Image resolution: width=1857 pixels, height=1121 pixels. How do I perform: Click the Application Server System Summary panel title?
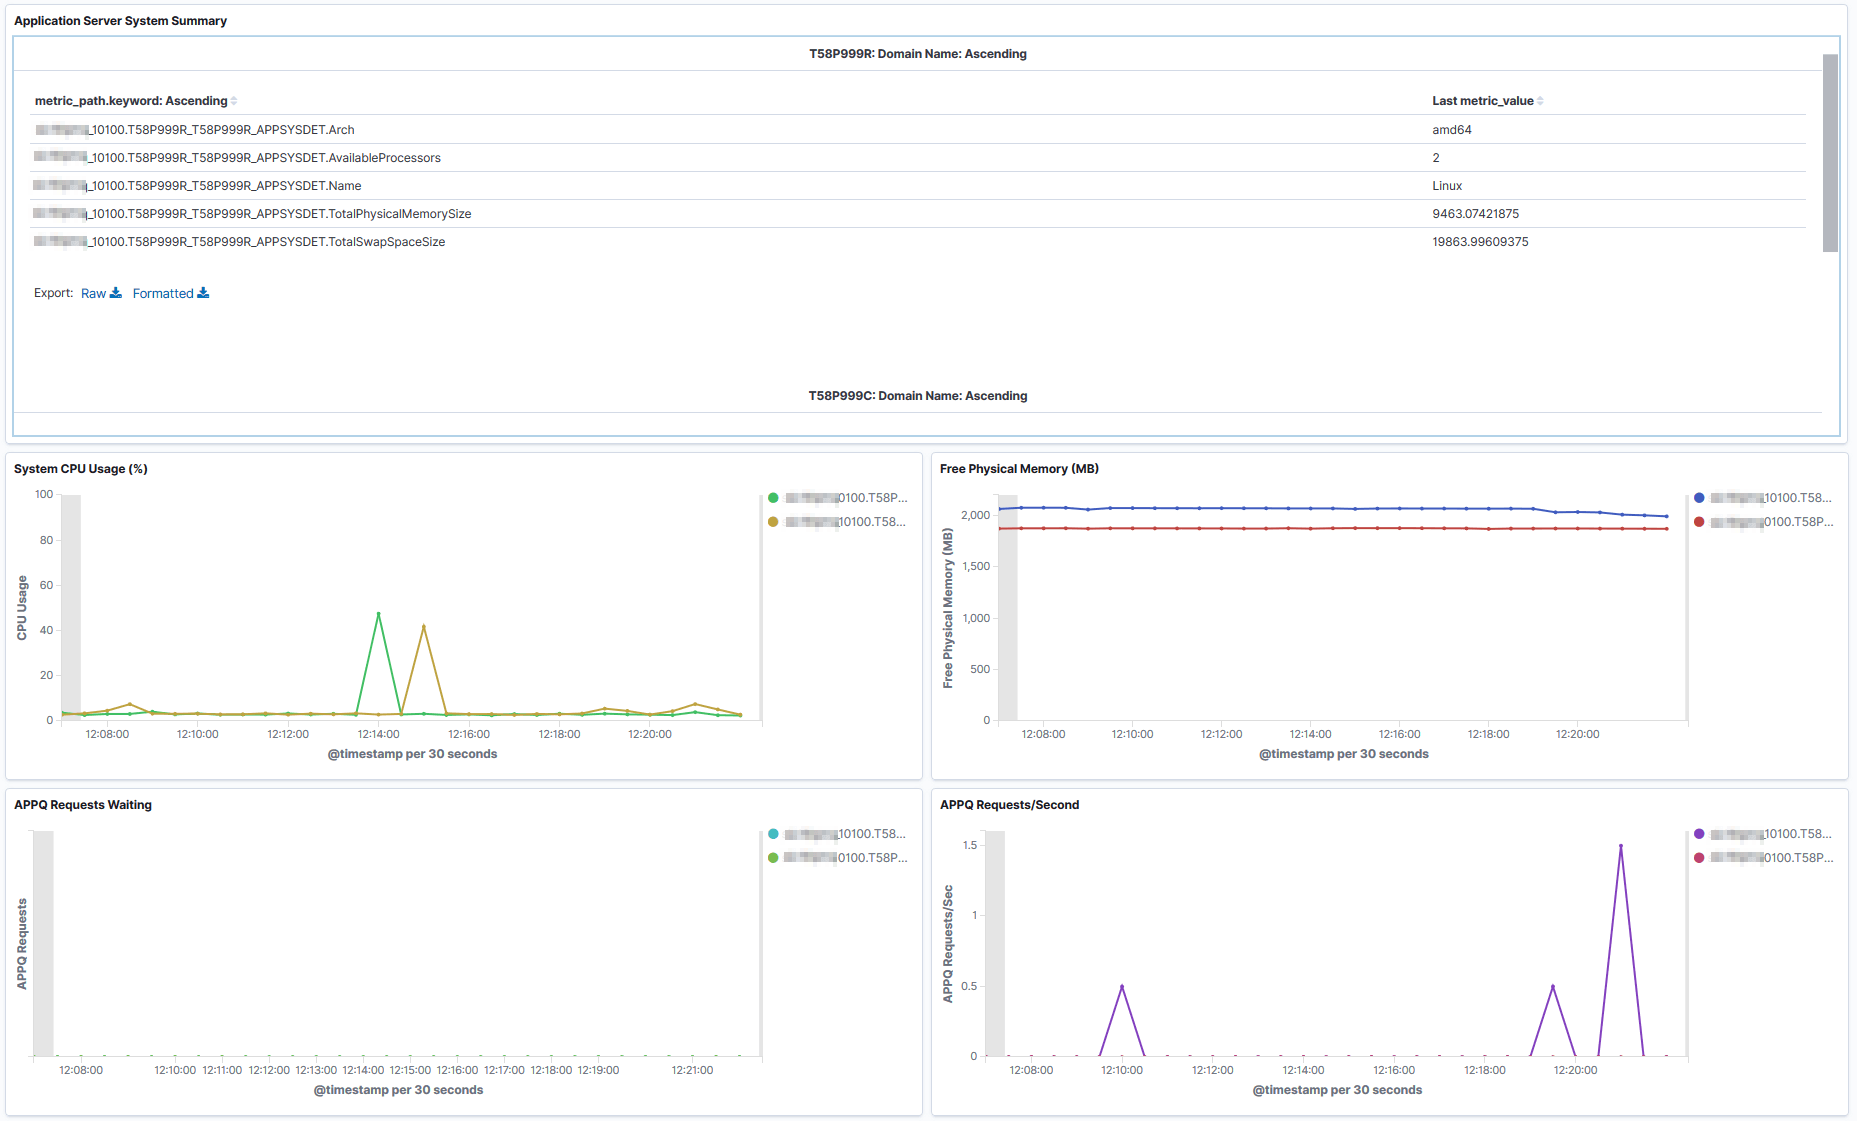120,20
